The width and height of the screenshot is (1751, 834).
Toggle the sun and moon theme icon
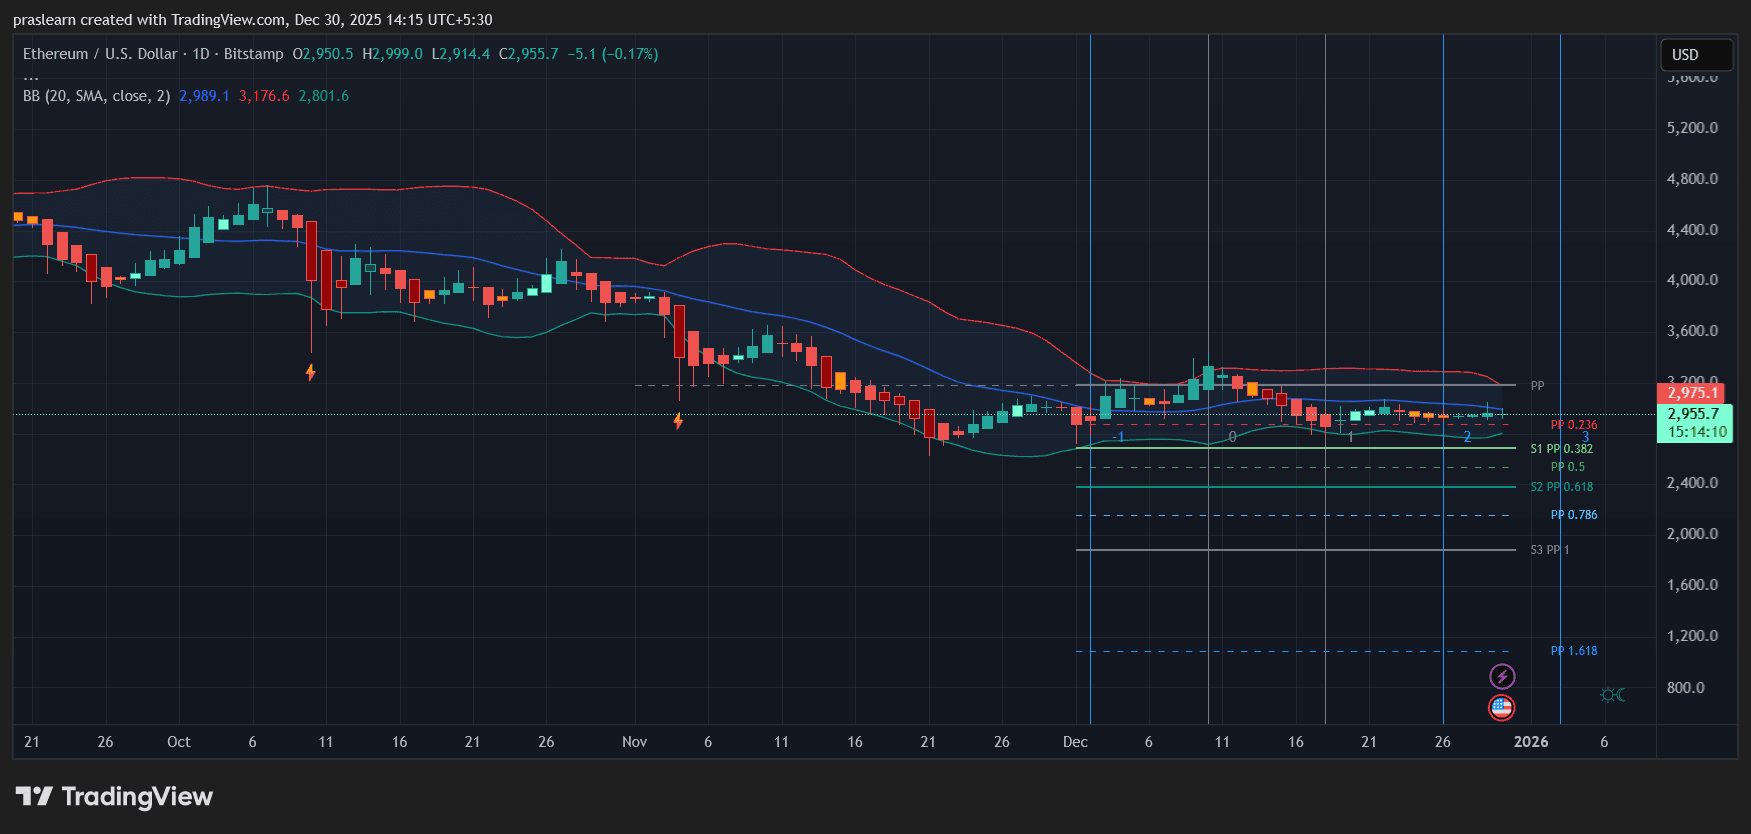(1612, 695)
